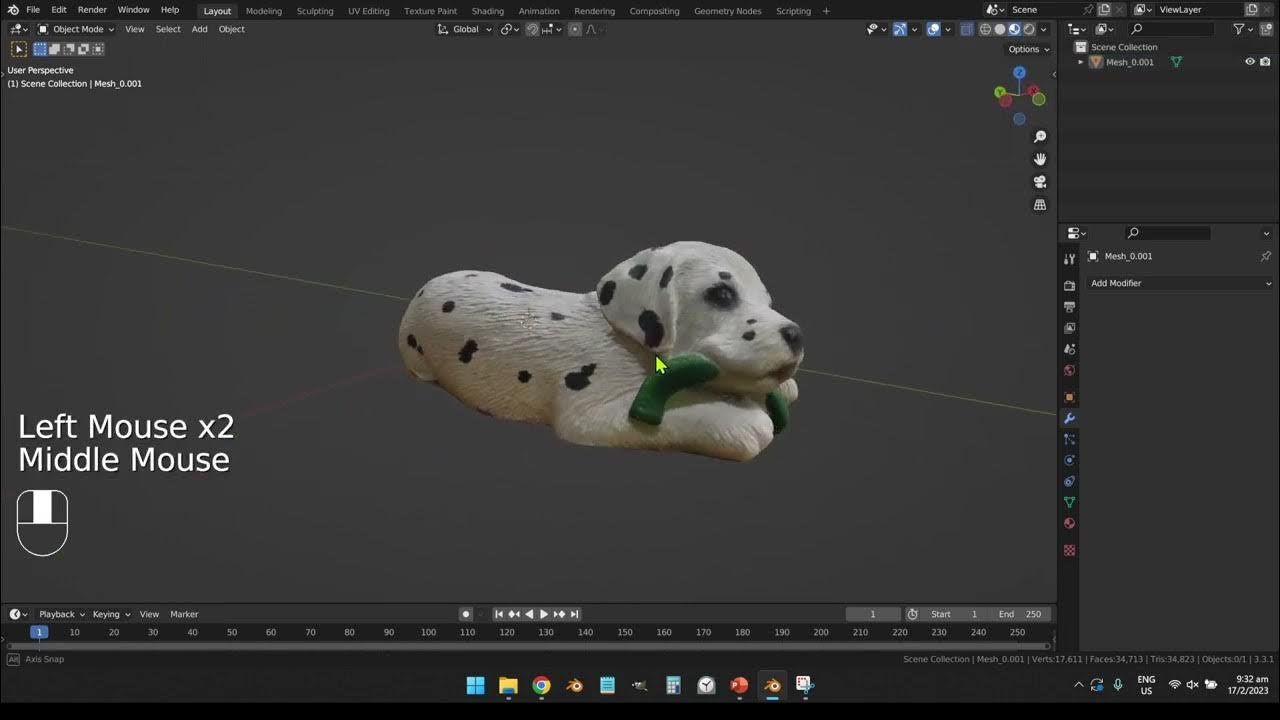This screenshot has width=1280, height=720.
Task: Toggle snapping magnet in viewport header
Action: click(x=532, y=29)
